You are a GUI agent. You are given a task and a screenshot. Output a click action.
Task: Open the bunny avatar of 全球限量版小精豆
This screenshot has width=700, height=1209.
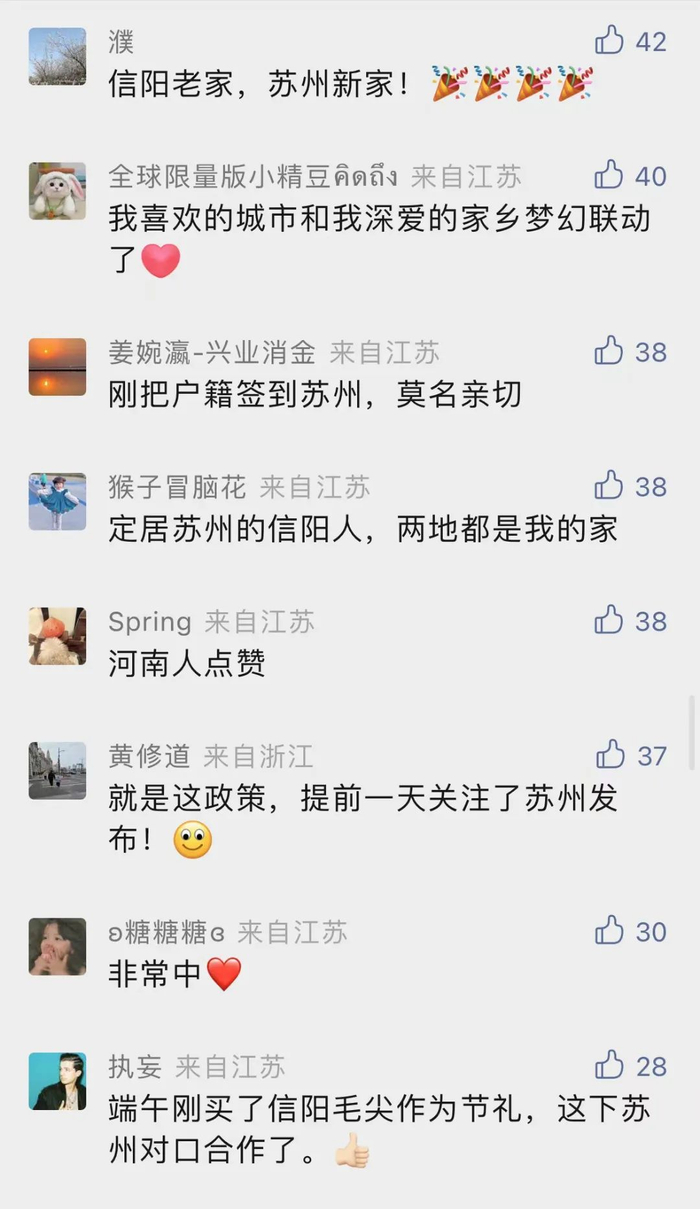[57, 191]
